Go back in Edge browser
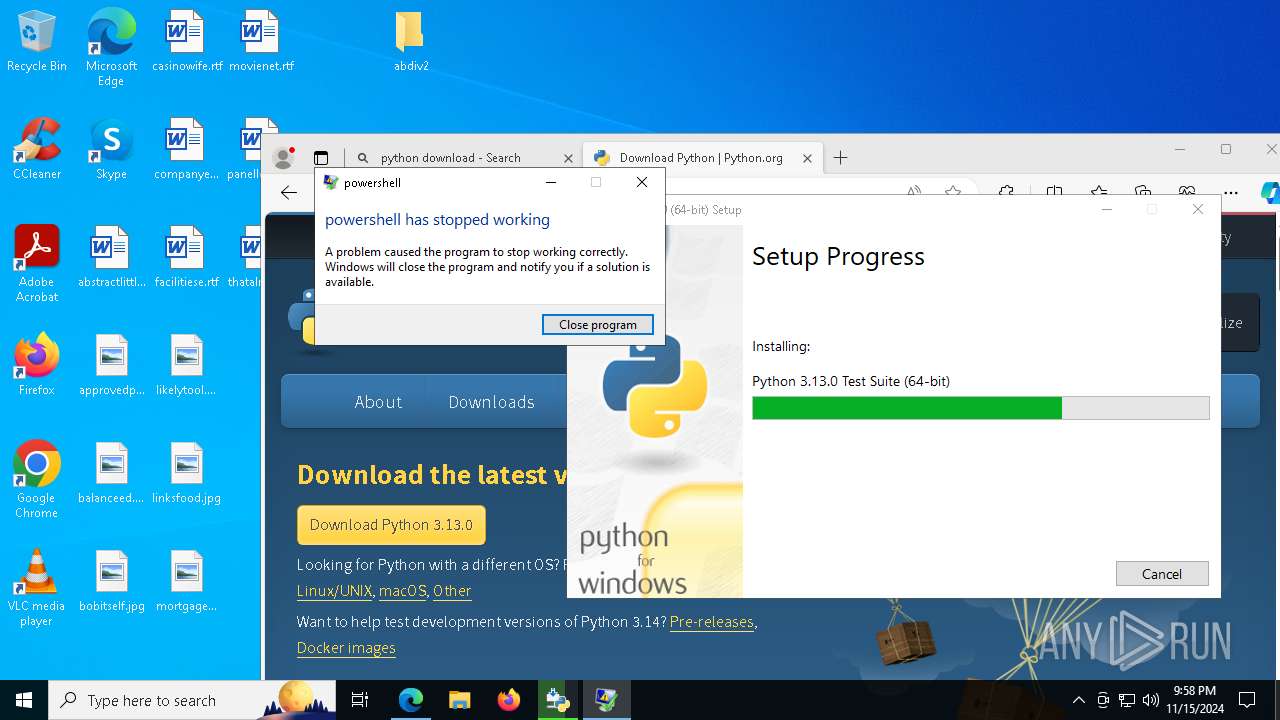Image resolution: width=1280 pixels, height=720 pixels. [x=289, y=193]
